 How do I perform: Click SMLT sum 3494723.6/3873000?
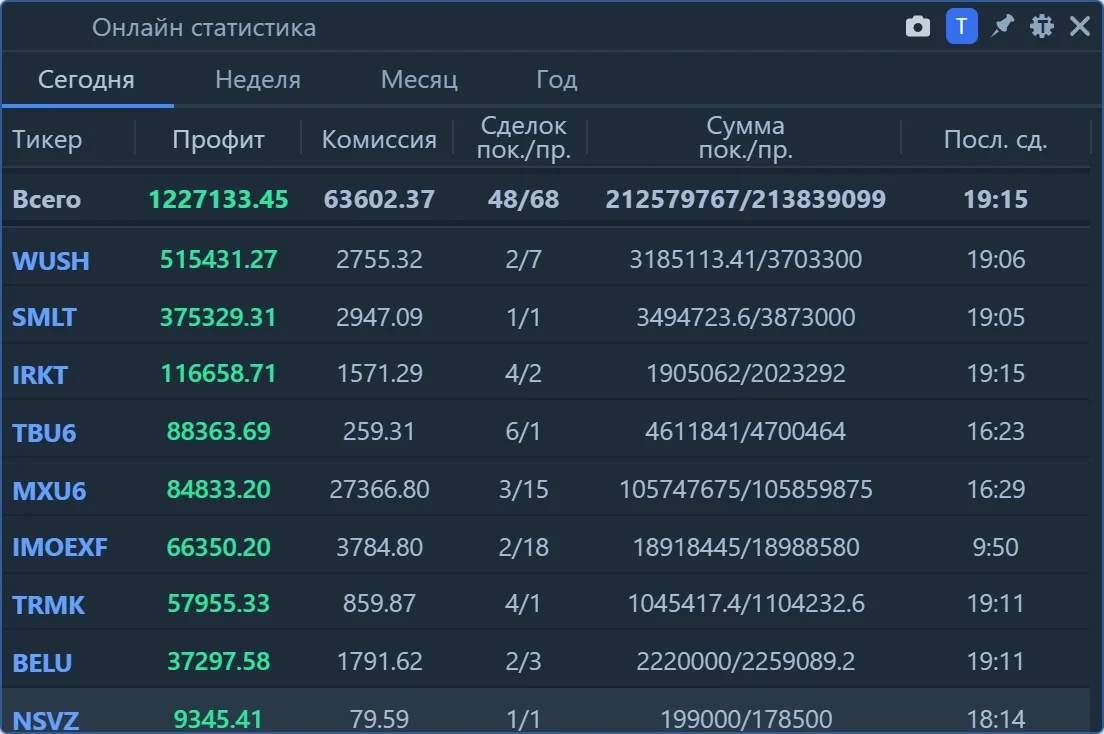coord(746,317)
